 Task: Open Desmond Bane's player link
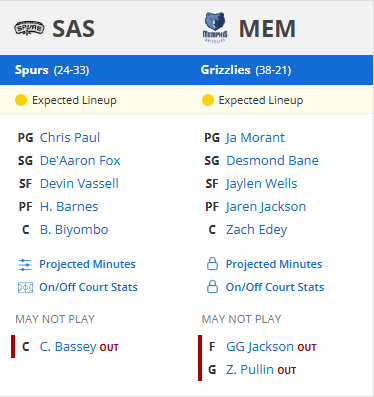(x=272, y=160)
